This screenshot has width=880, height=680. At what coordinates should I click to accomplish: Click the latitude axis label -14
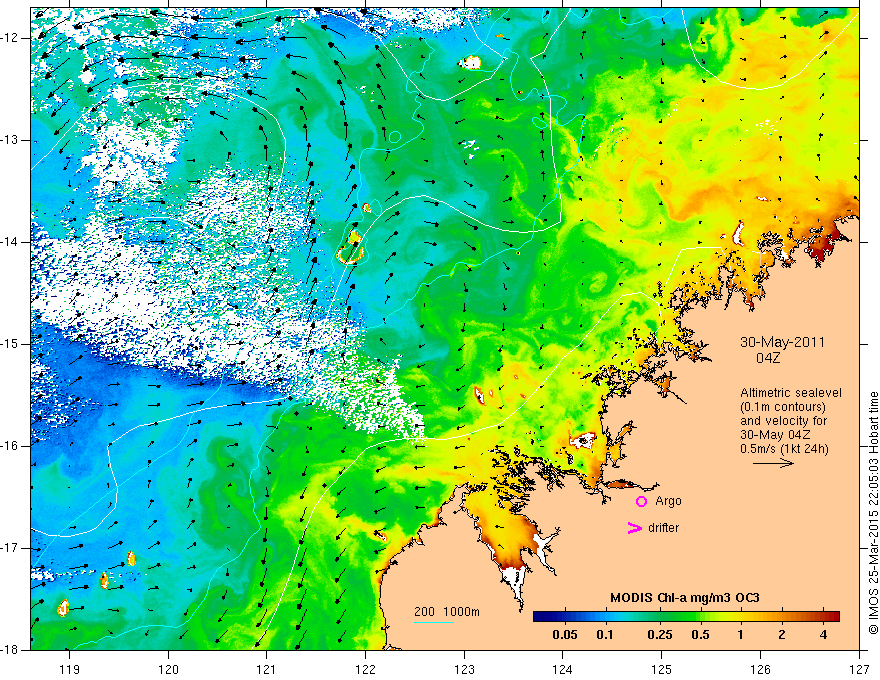point(11,242)
